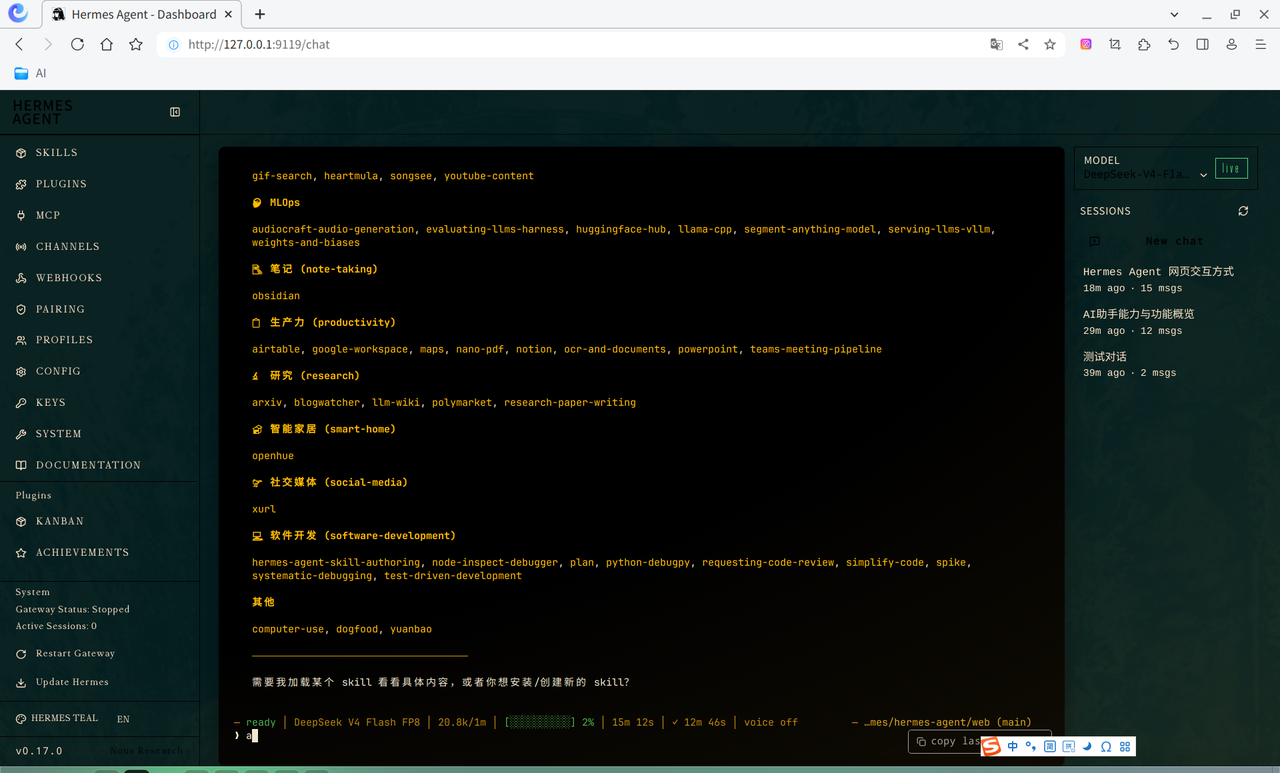The image size is (1280, 773).
Task: Click the browser back arrow
Action: [x=19, y=44]
